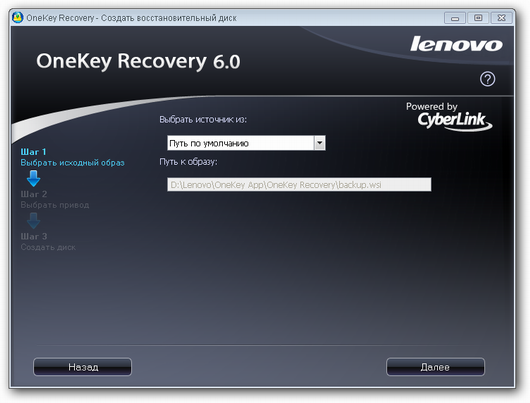Close the OneKey Recovery window
Image resolution: width=530 pixels, height=403 pixels.
point(502,18)
